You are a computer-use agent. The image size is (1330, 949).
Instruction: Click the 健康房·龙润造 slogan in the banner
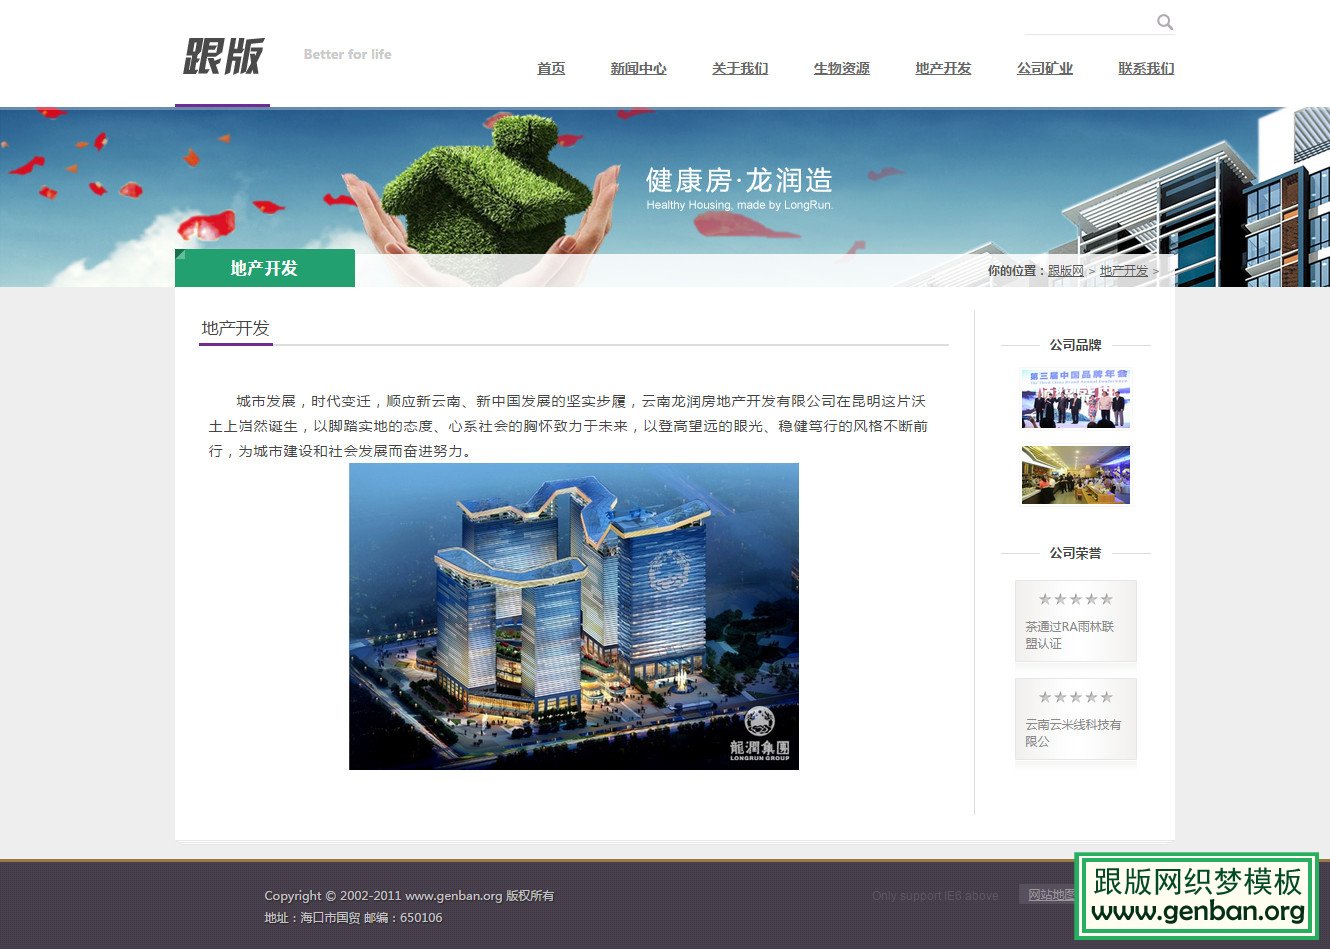741,181
